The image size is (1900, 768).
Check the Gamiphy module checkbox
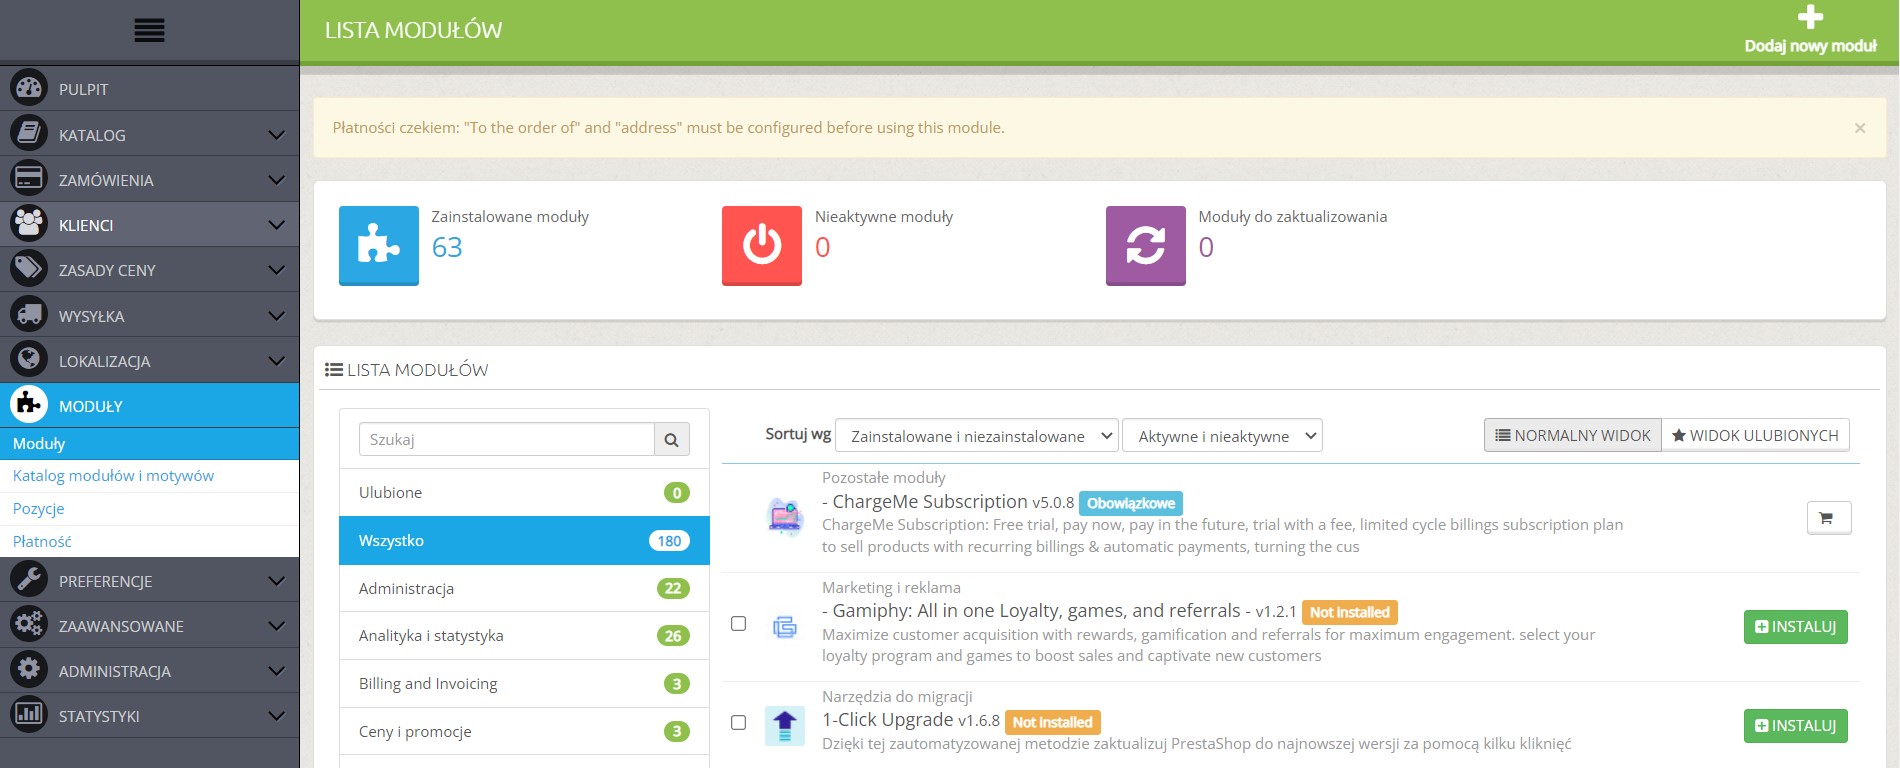(x=739, y=624)
